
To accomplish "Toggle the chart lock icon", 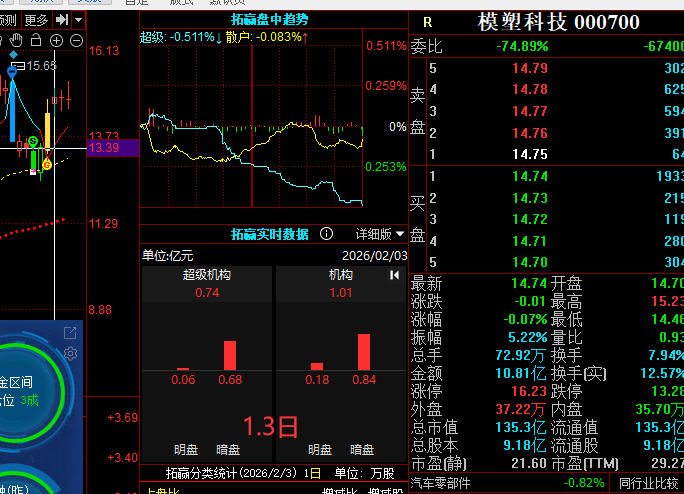I will (x=36, y=40).
